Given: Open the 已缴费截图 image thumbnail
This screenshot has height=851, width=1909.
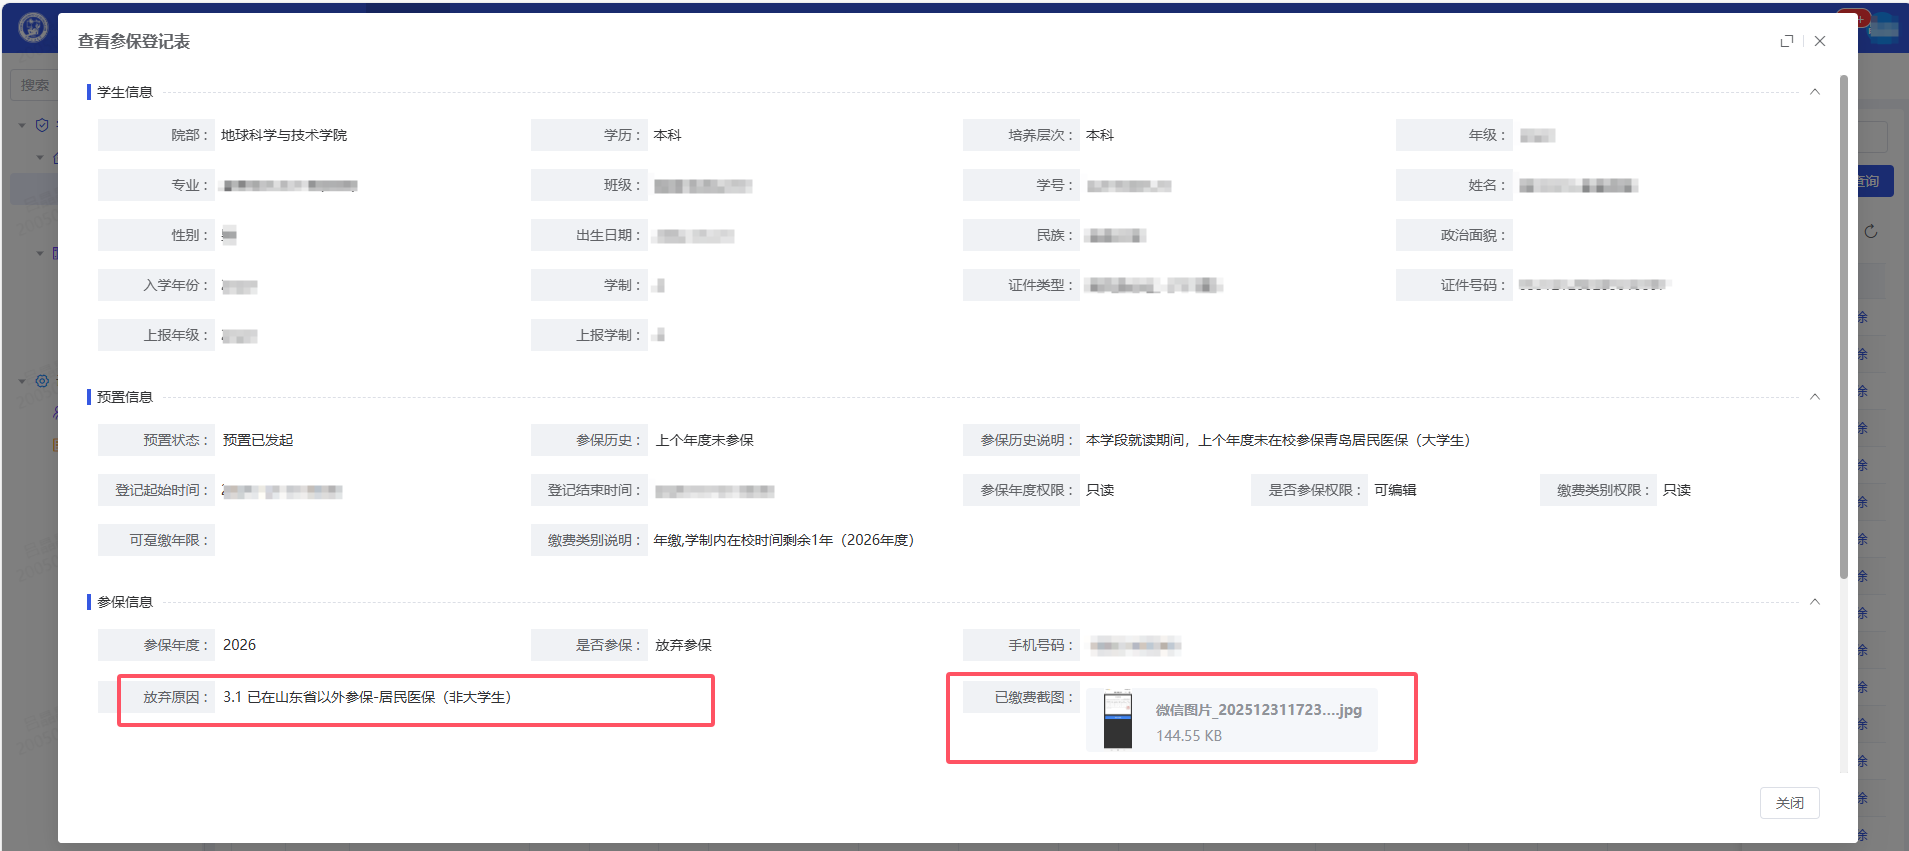Looking at the screenshot, I should (1117, 720).
